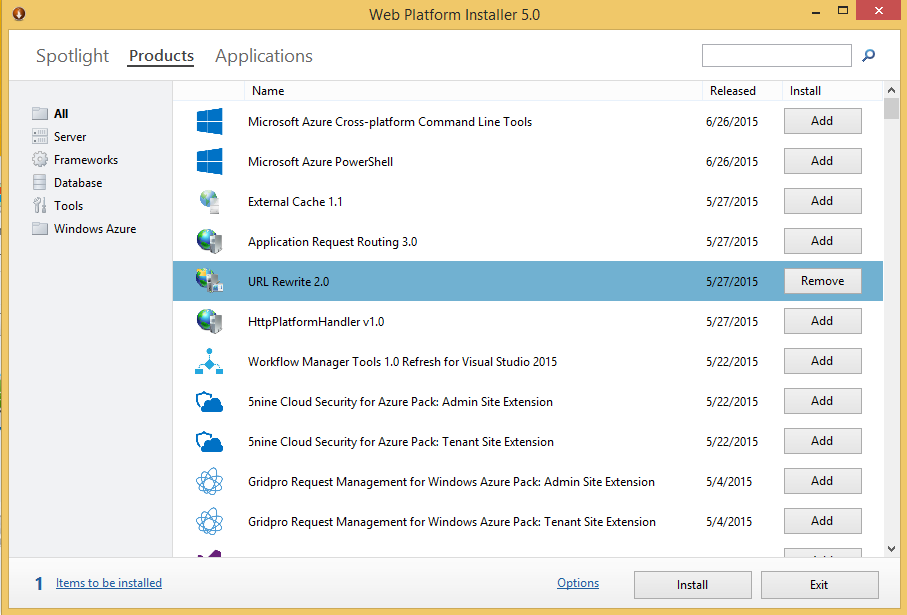
Task: Open the Applications tab
Action: coord(264,56)
